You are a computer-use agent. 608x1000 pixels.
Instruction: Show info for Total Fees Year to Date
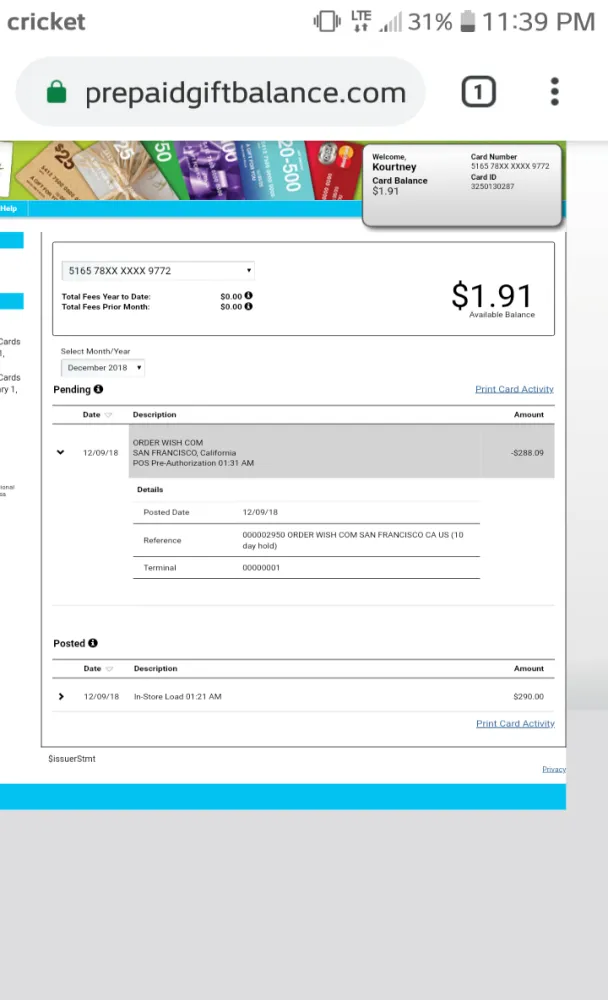pyautogui.click(x=249, y=295)
